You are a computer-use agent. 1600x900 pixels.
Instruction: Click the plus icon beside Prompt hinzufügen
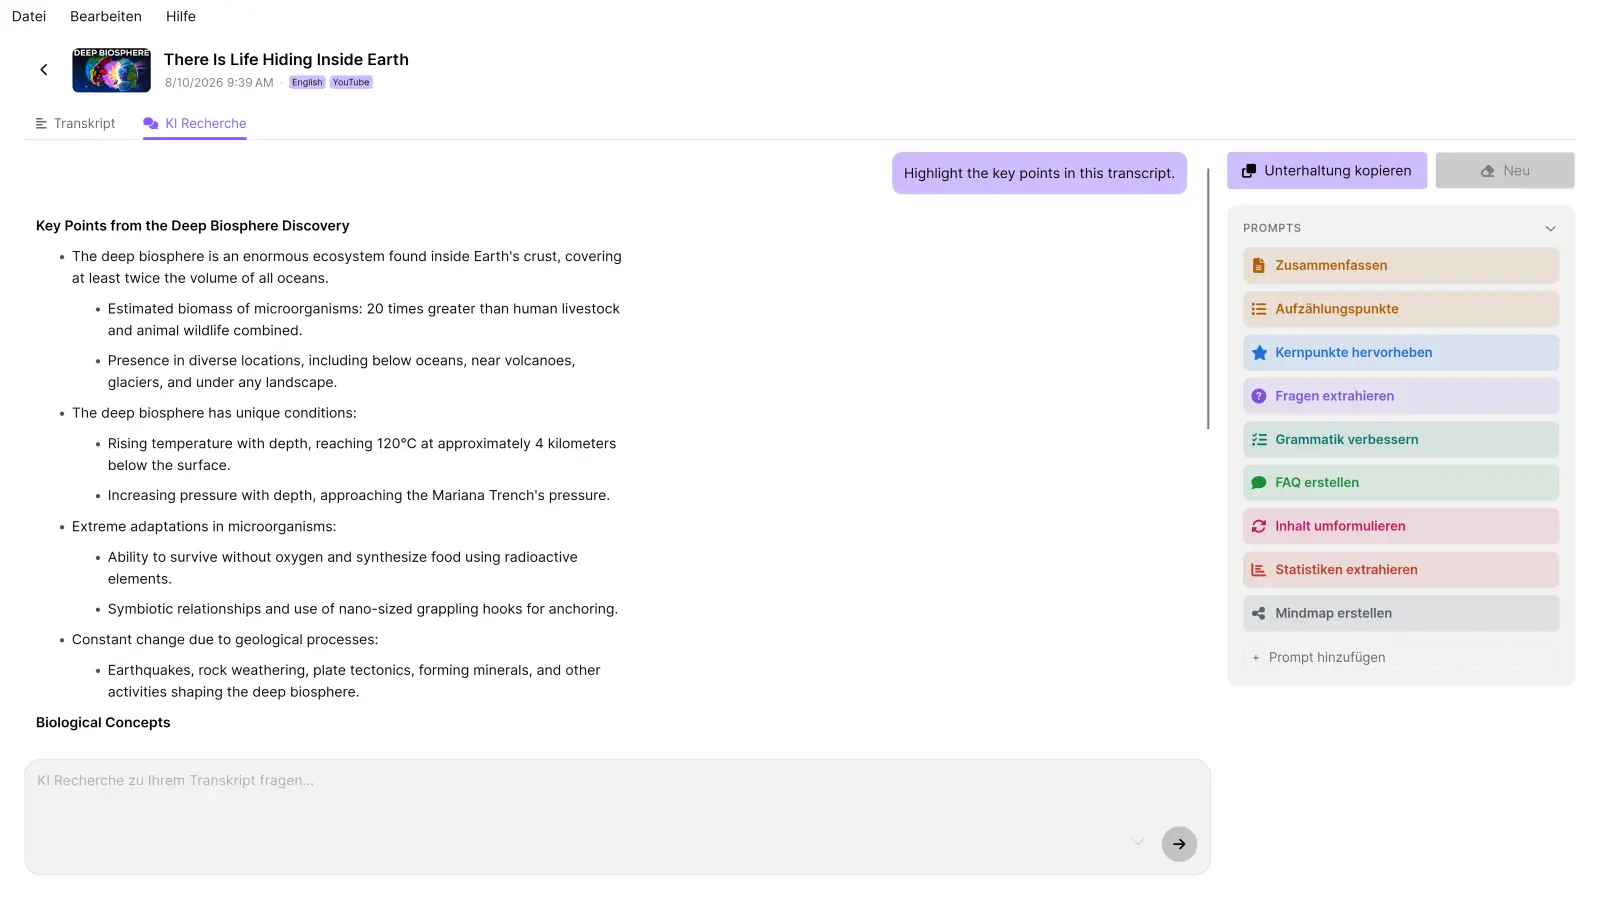[1256, 658]
